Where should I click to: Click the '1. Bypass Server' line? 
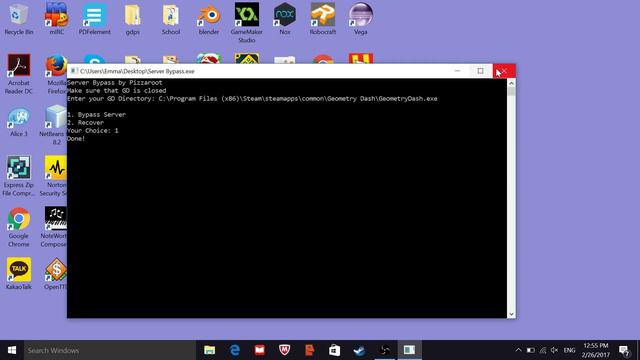[x=97, y=114]
